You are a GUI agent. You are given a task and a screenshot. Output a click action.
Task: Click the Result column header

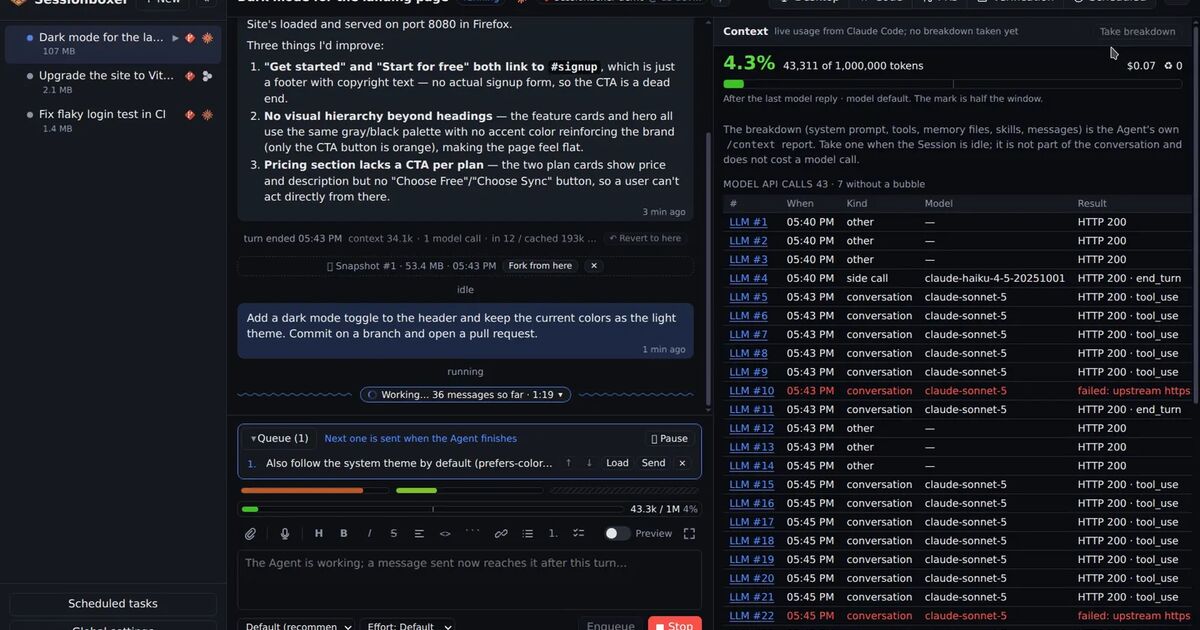point(1092,203)
